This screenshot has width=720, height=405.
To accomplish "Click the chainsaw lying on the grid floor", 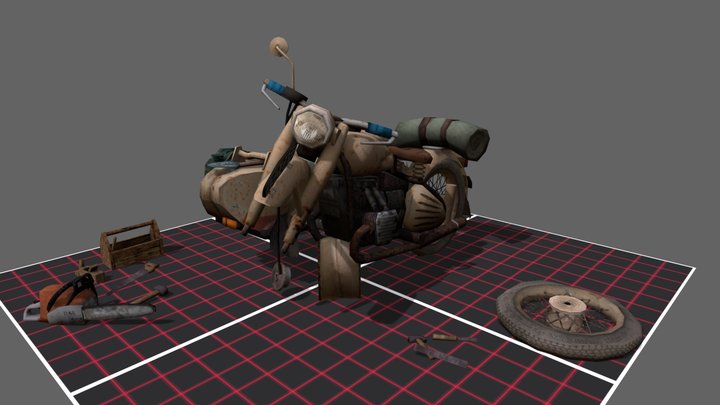I will [x=89, y=302].
